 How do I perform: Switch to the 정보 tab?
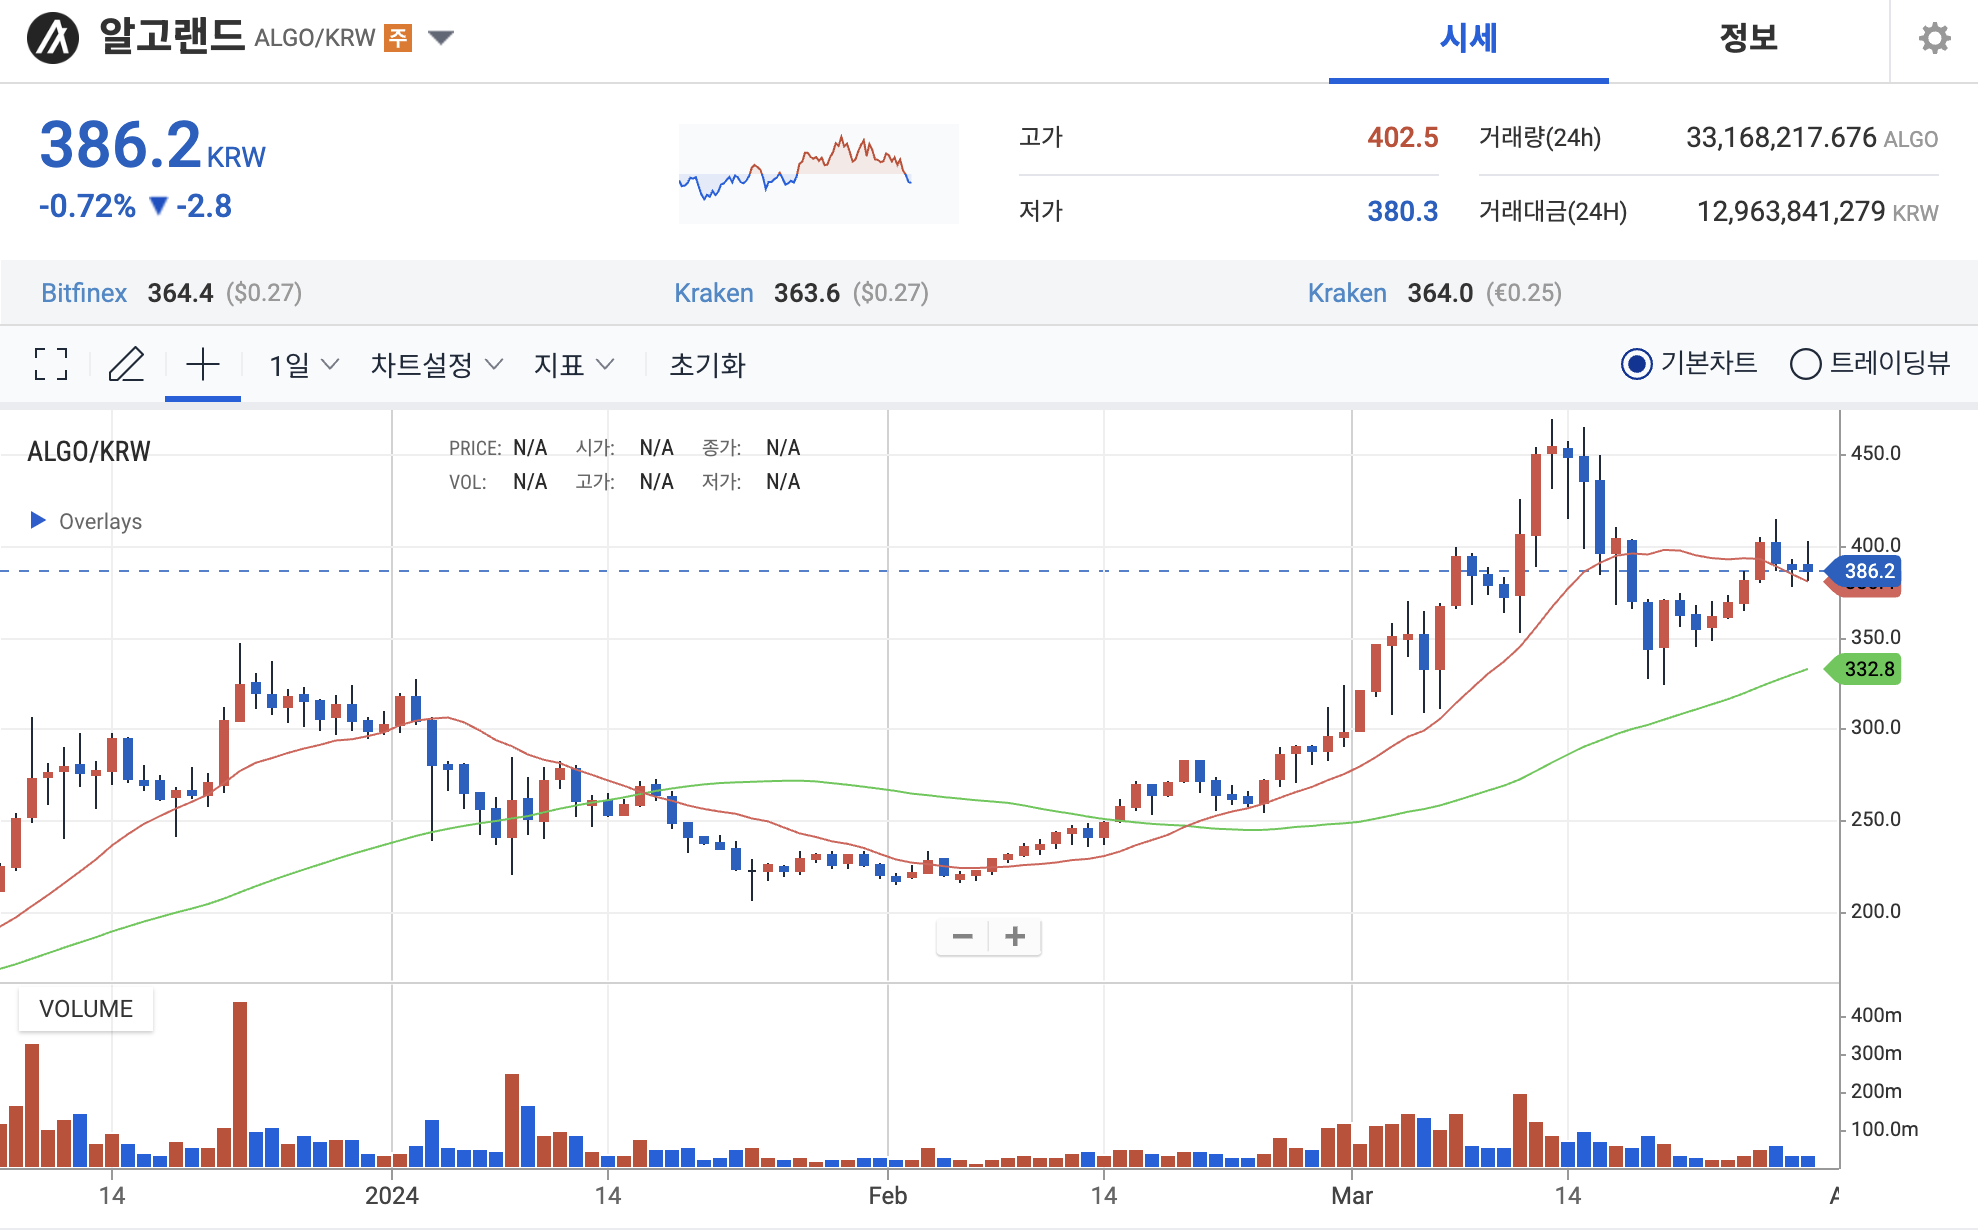point(1747,39)
